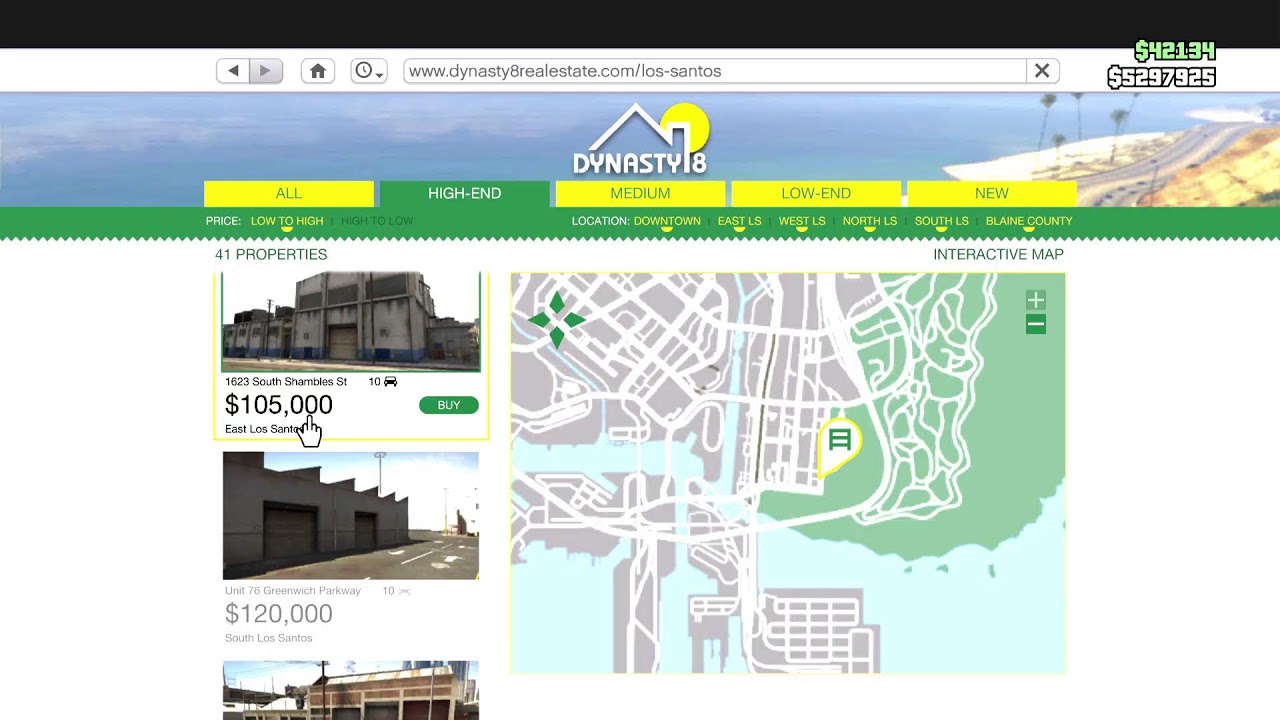Open the 1623 South Shambles St photo
The width and height of the screenshot is (1280, 720).
pyautogui.click(x=351, y=321)
